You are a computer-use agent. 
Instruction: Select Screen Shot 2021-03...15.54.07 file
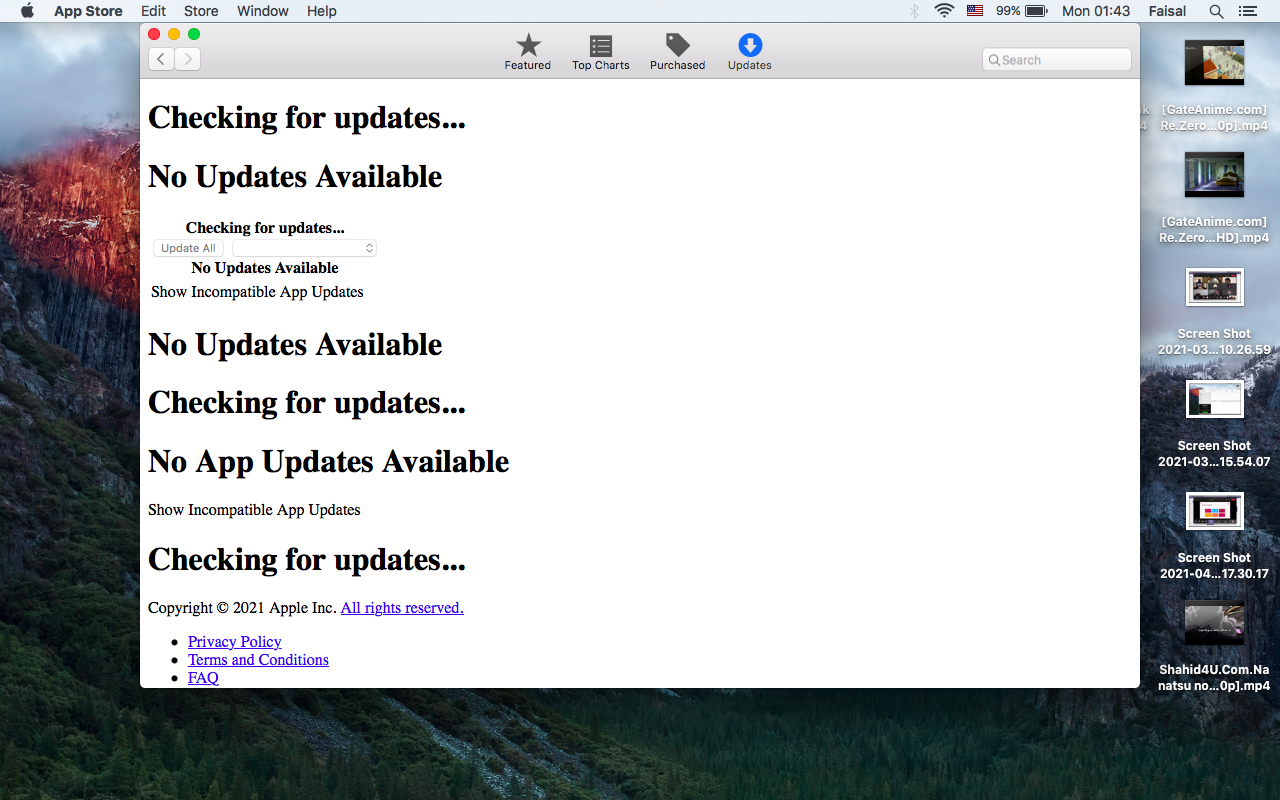1214,422
